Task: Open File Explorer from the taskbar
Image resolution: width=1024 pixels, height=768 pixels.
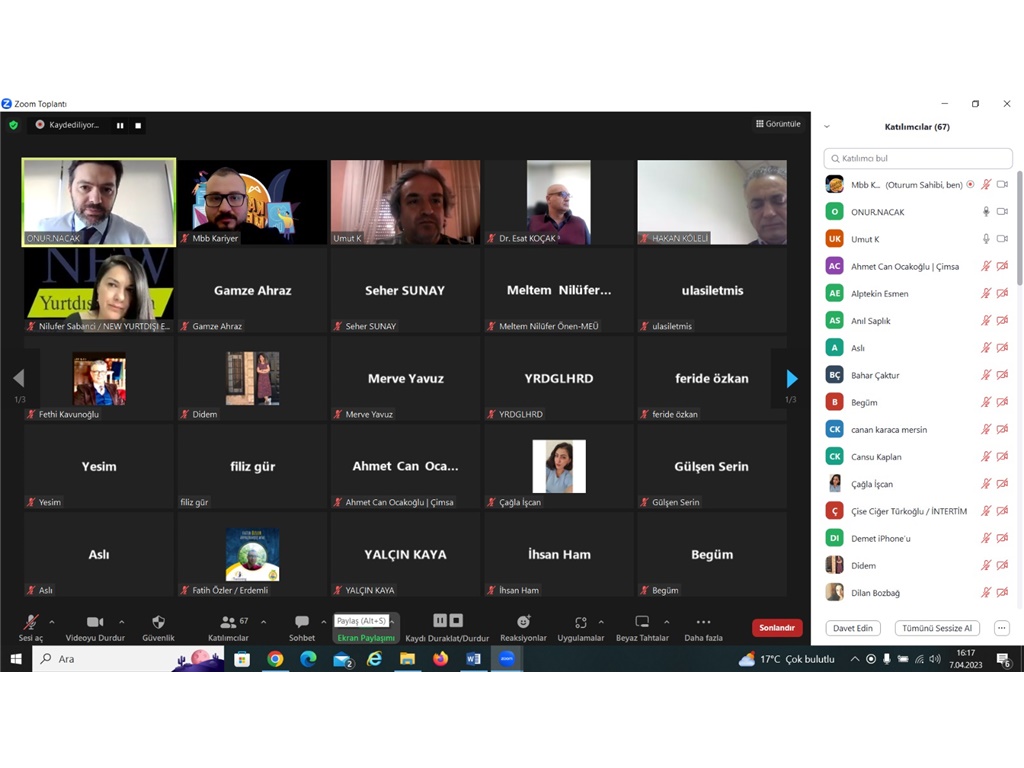Action: [408, 659]
